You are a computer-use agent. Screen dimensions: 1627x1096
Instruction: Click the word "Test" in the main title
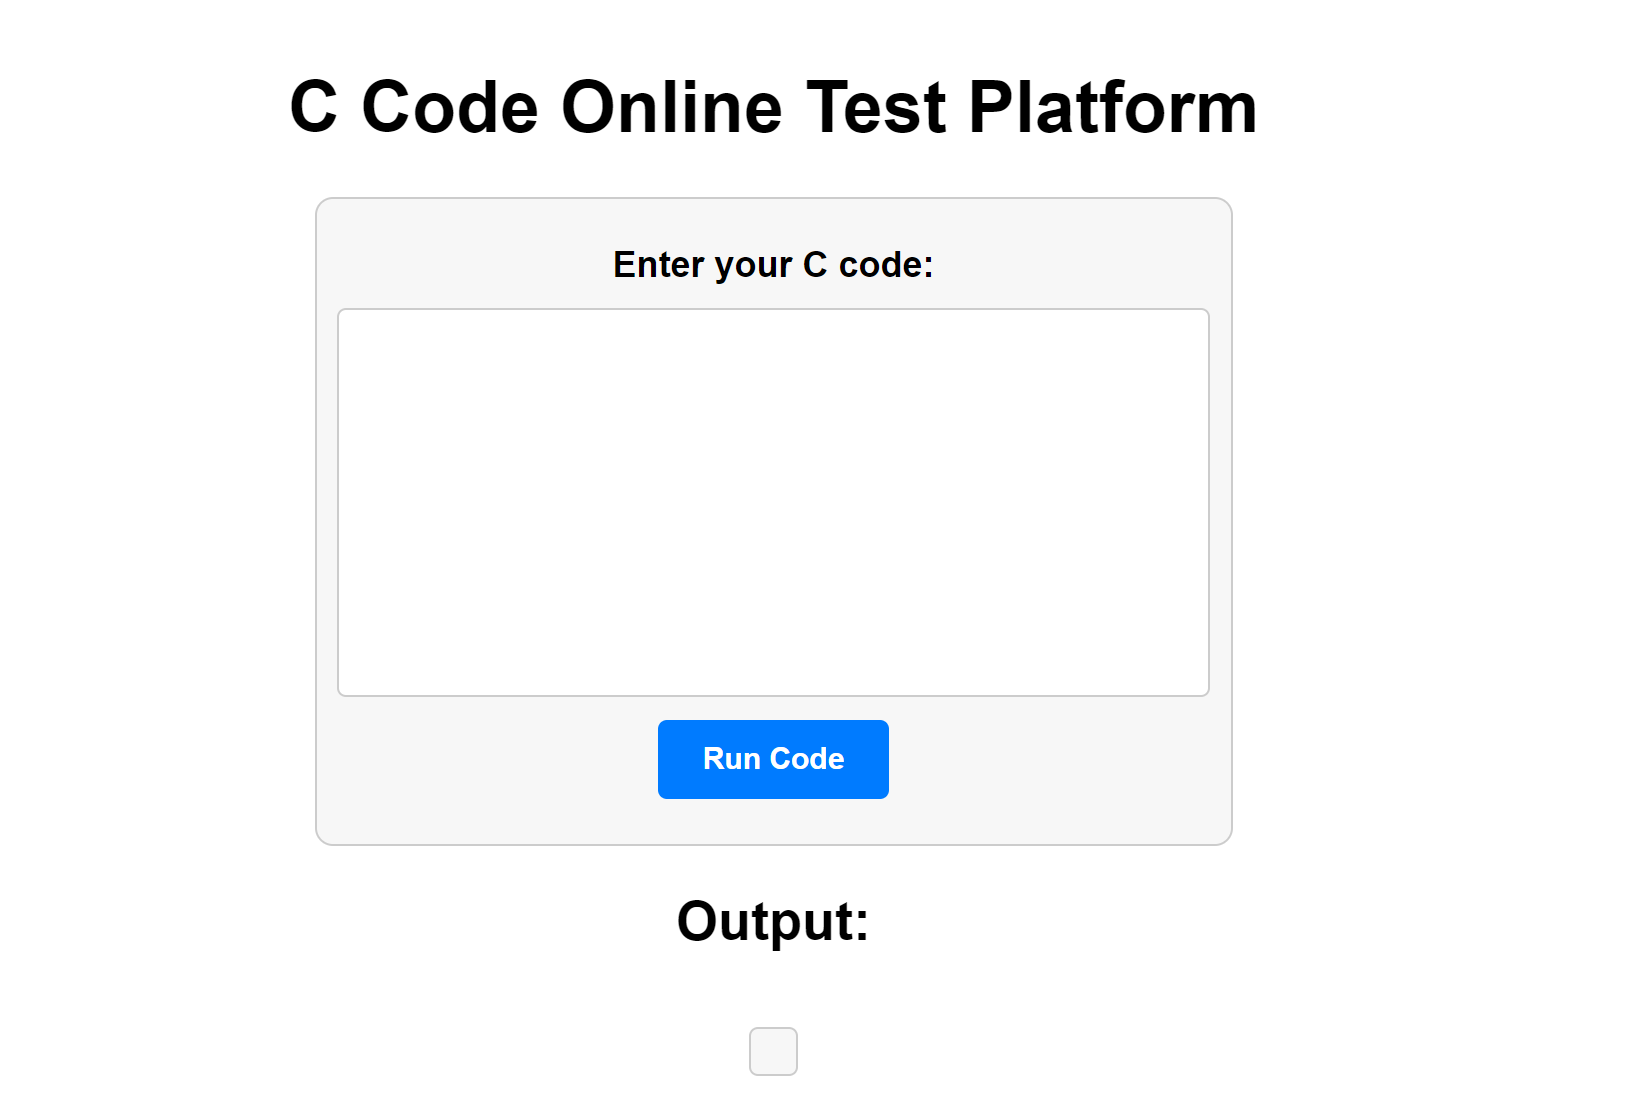point(876,107)
